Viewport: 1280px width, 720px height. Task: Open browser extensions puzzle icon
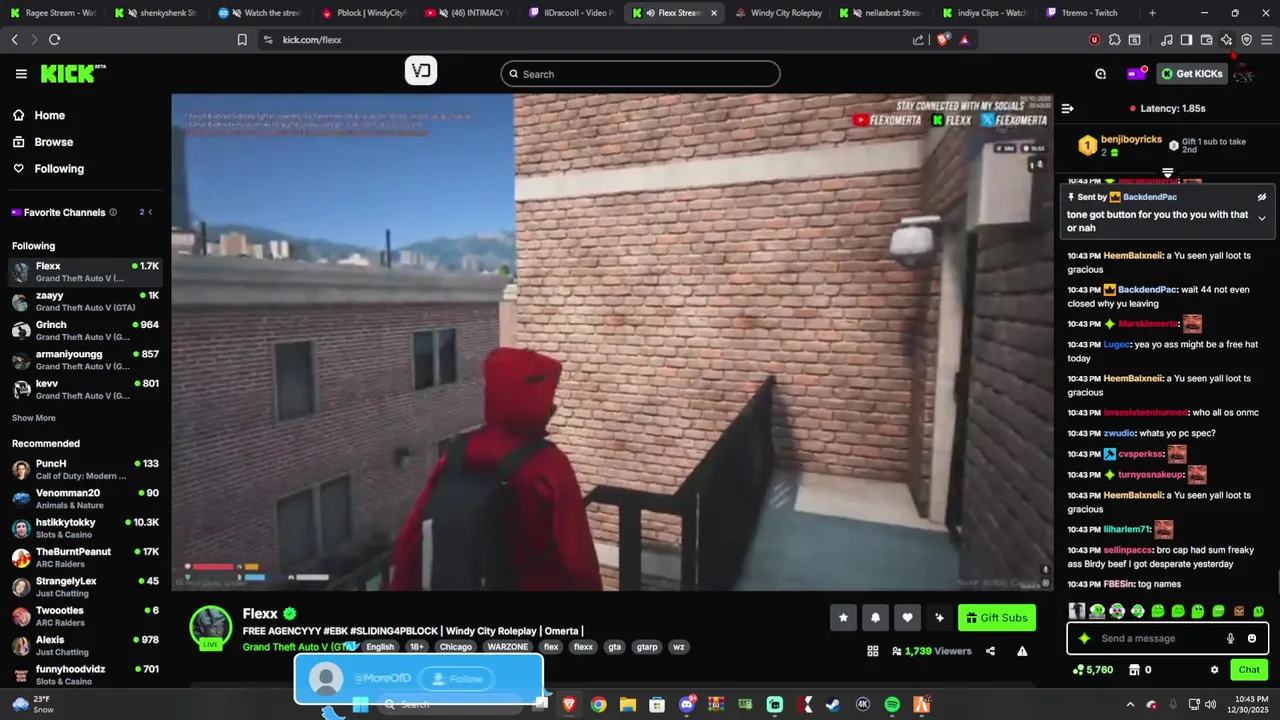(x=1114, y=40)
